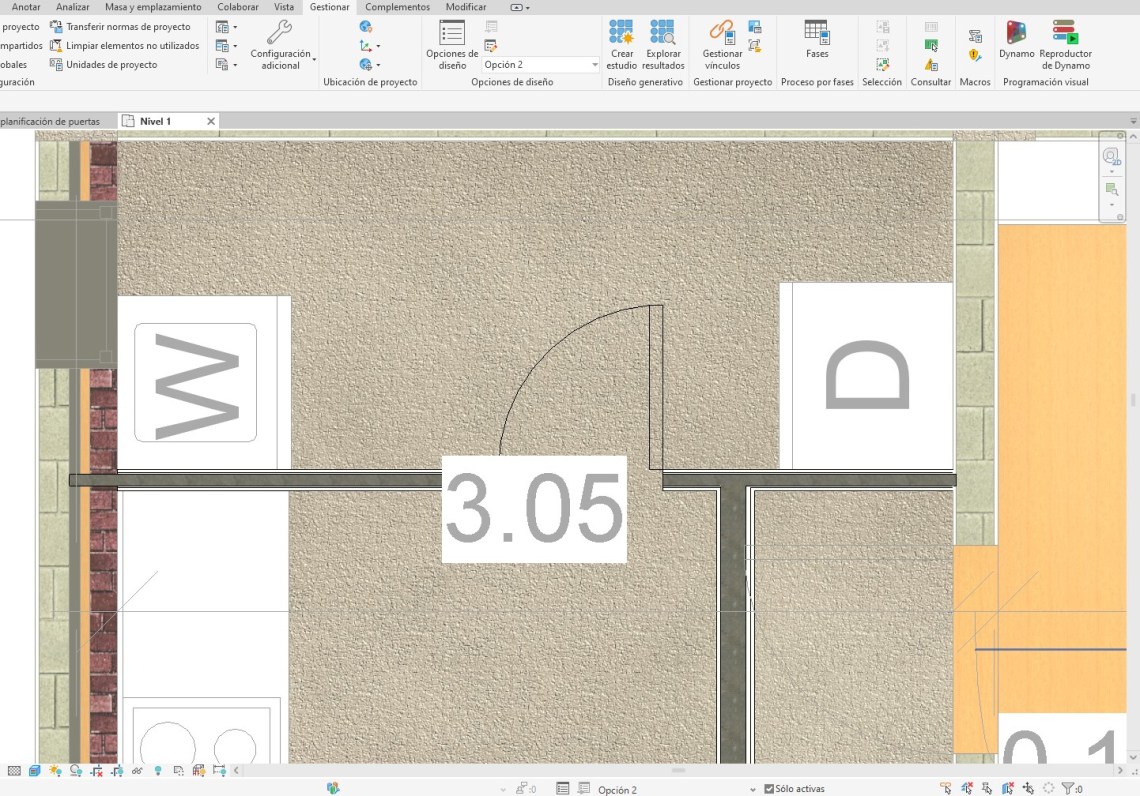Expand the Opción 2 dropdown in ribbon

(594, 64)
